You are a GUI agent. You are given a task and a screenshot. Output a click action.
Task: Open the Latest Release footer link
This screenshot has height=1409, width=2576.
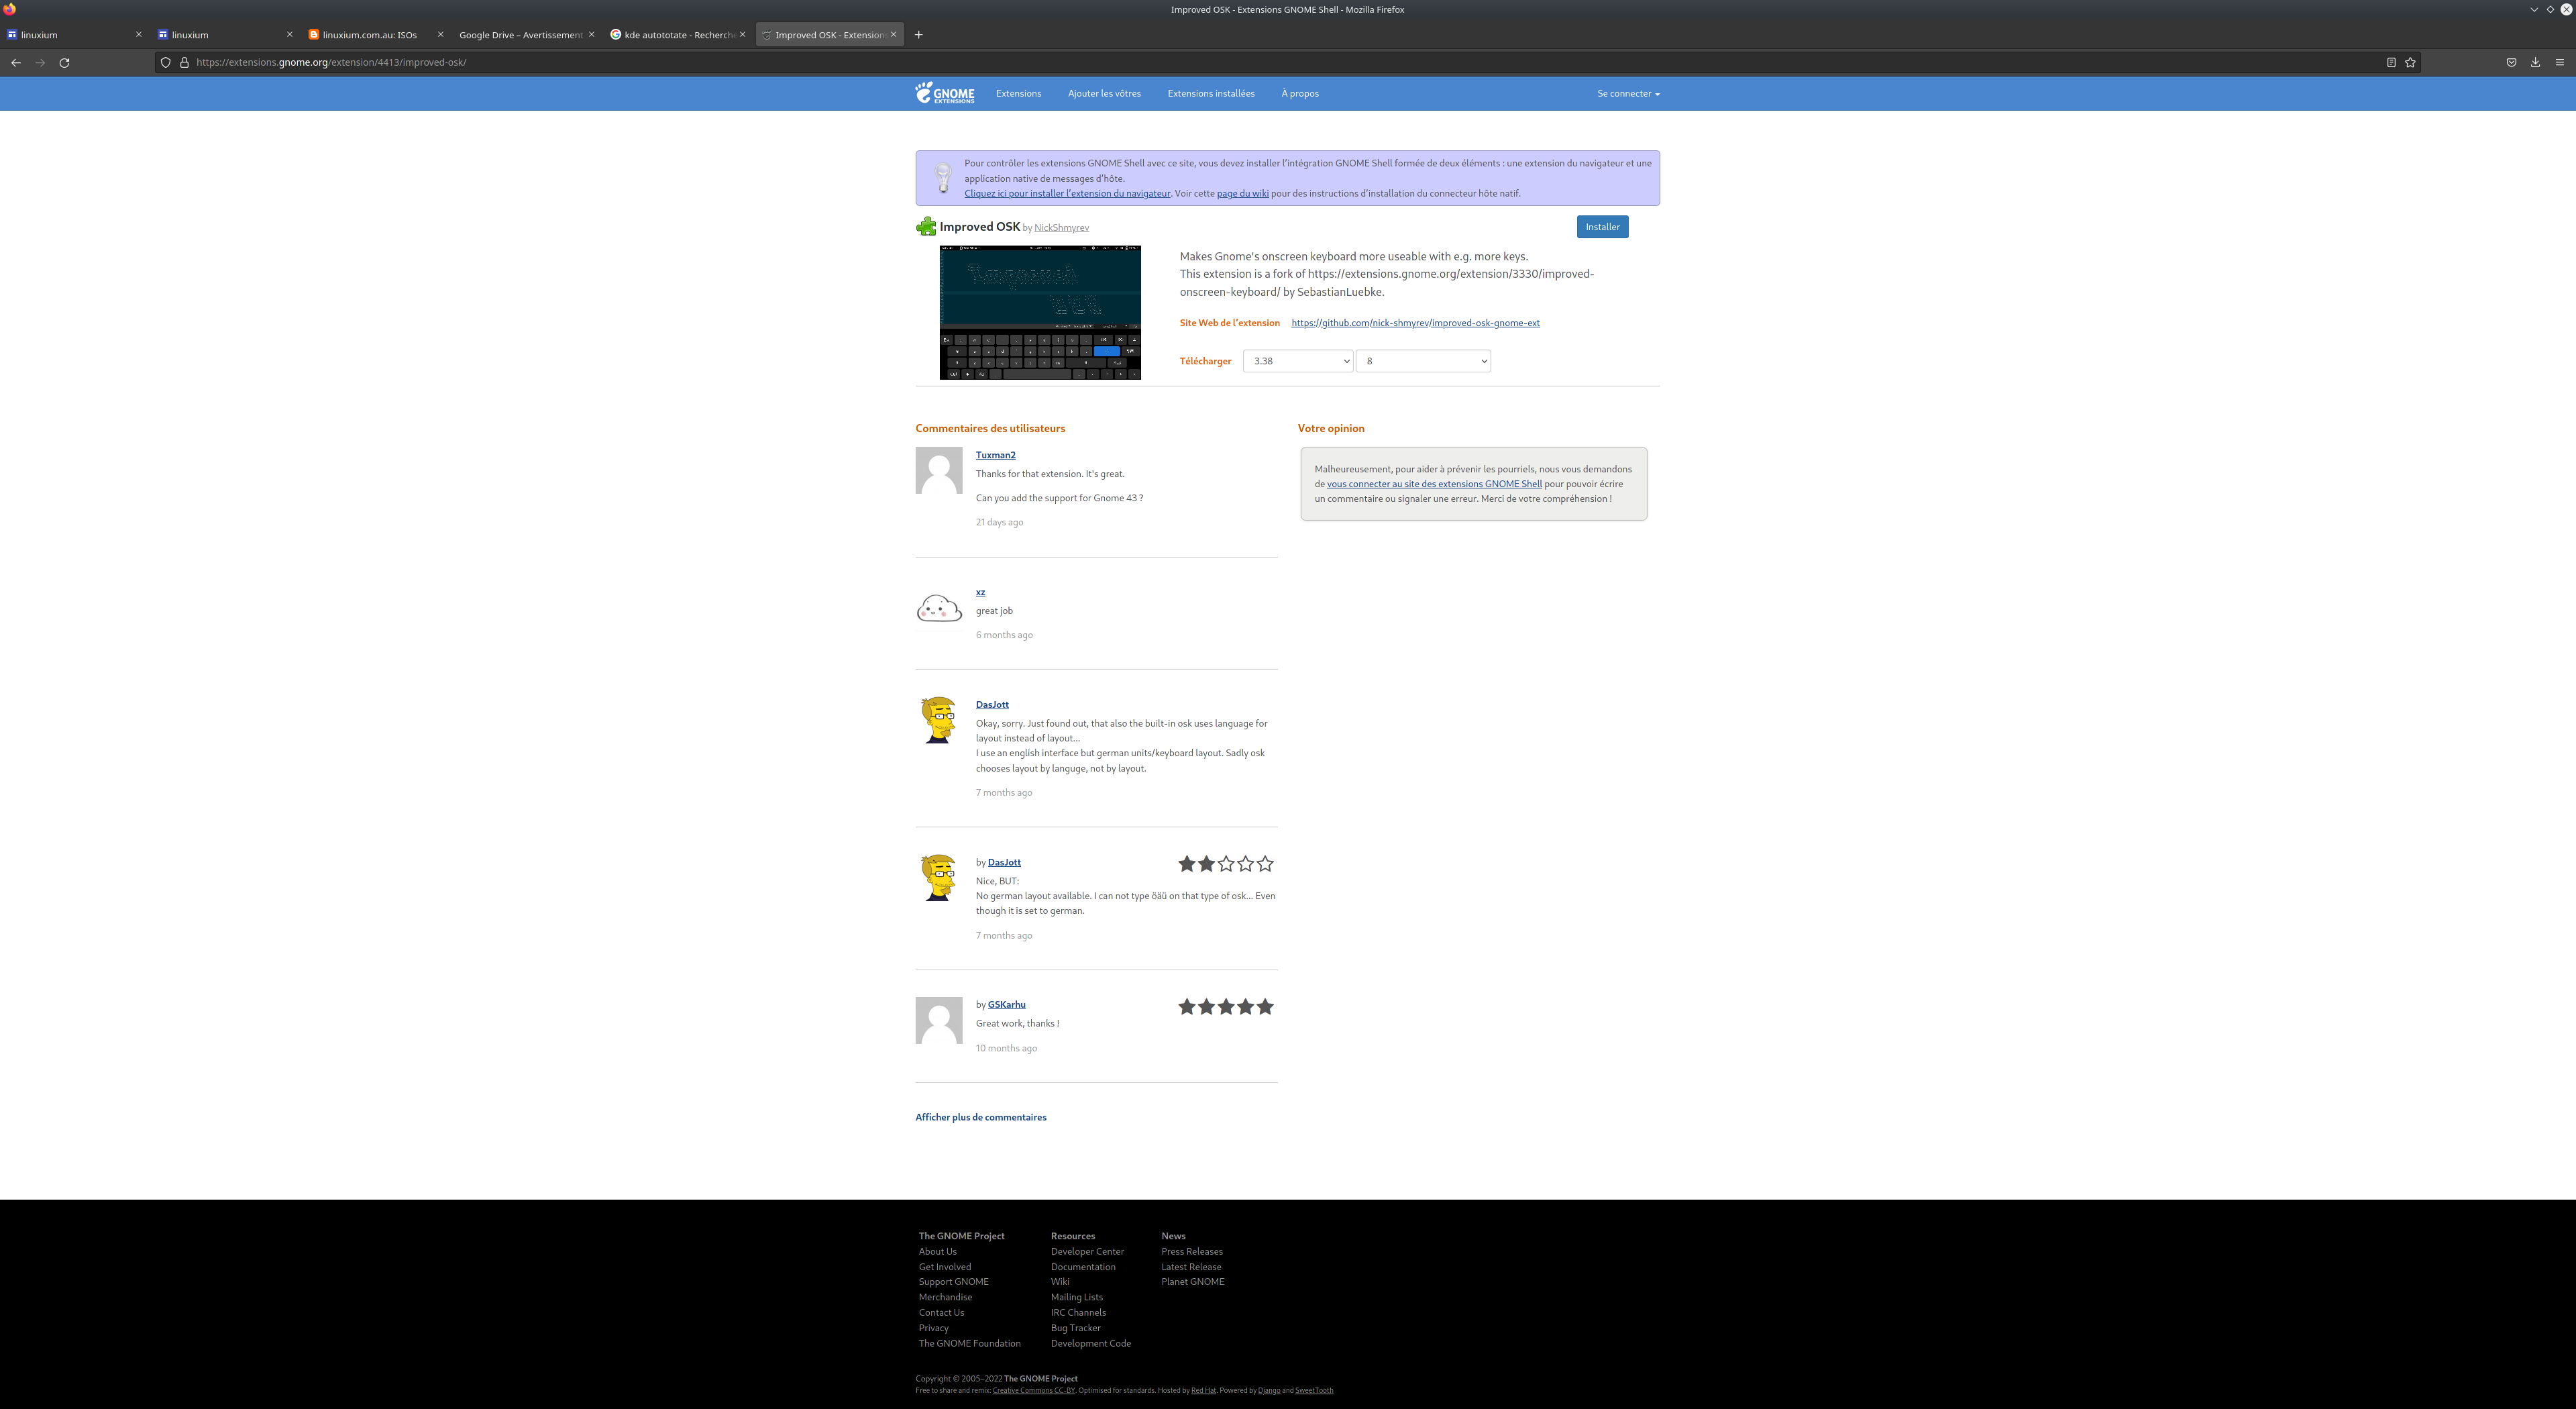pos(1191,1267)
